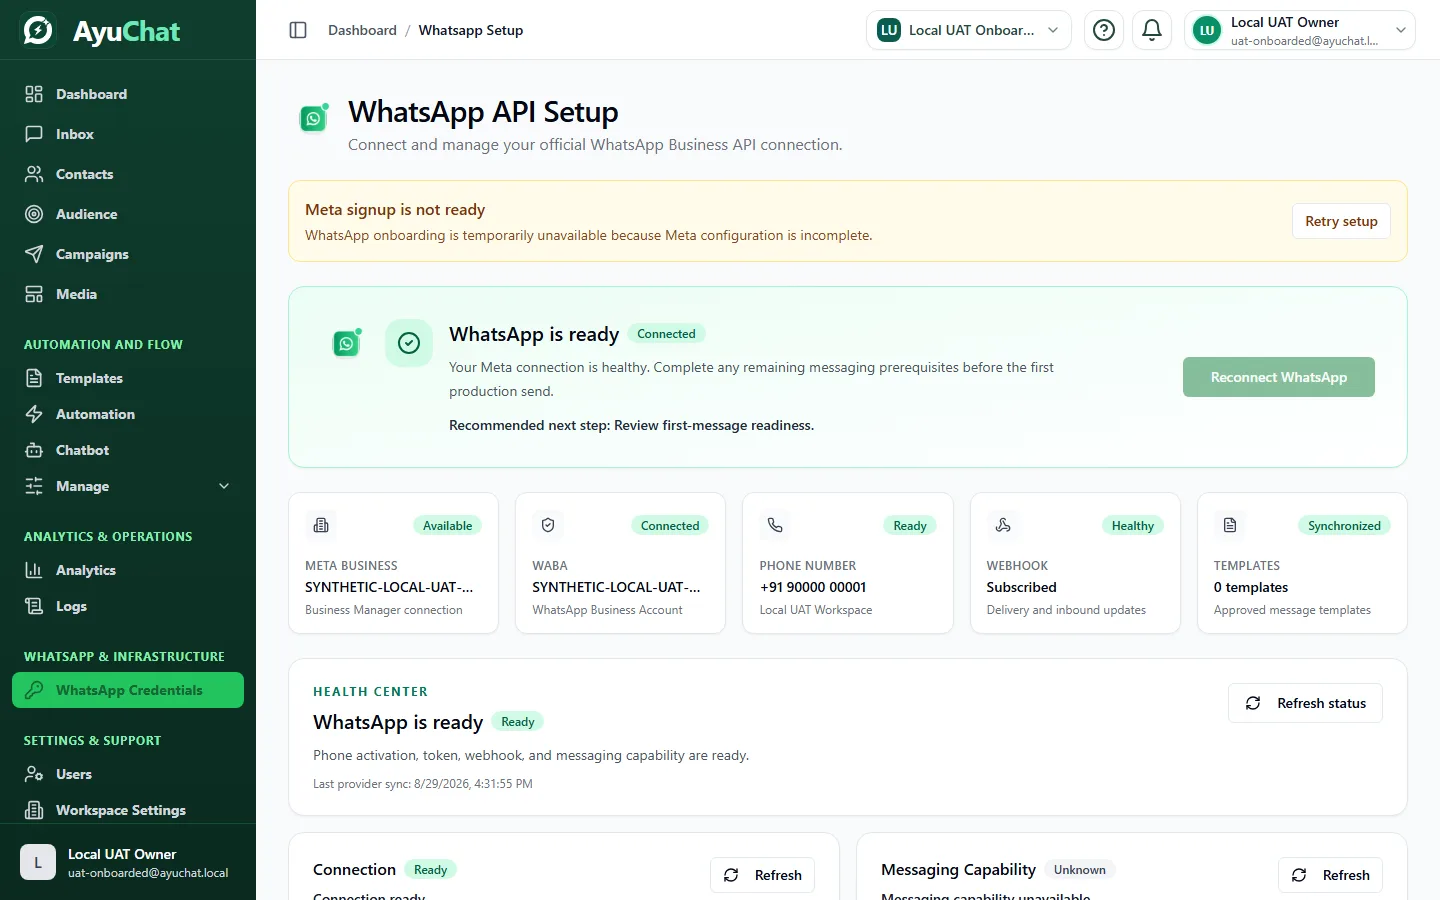Viewport: 1440px width, 900px height.
Task: Click the Workspace Settings building icon
Action: click(34, 810)
